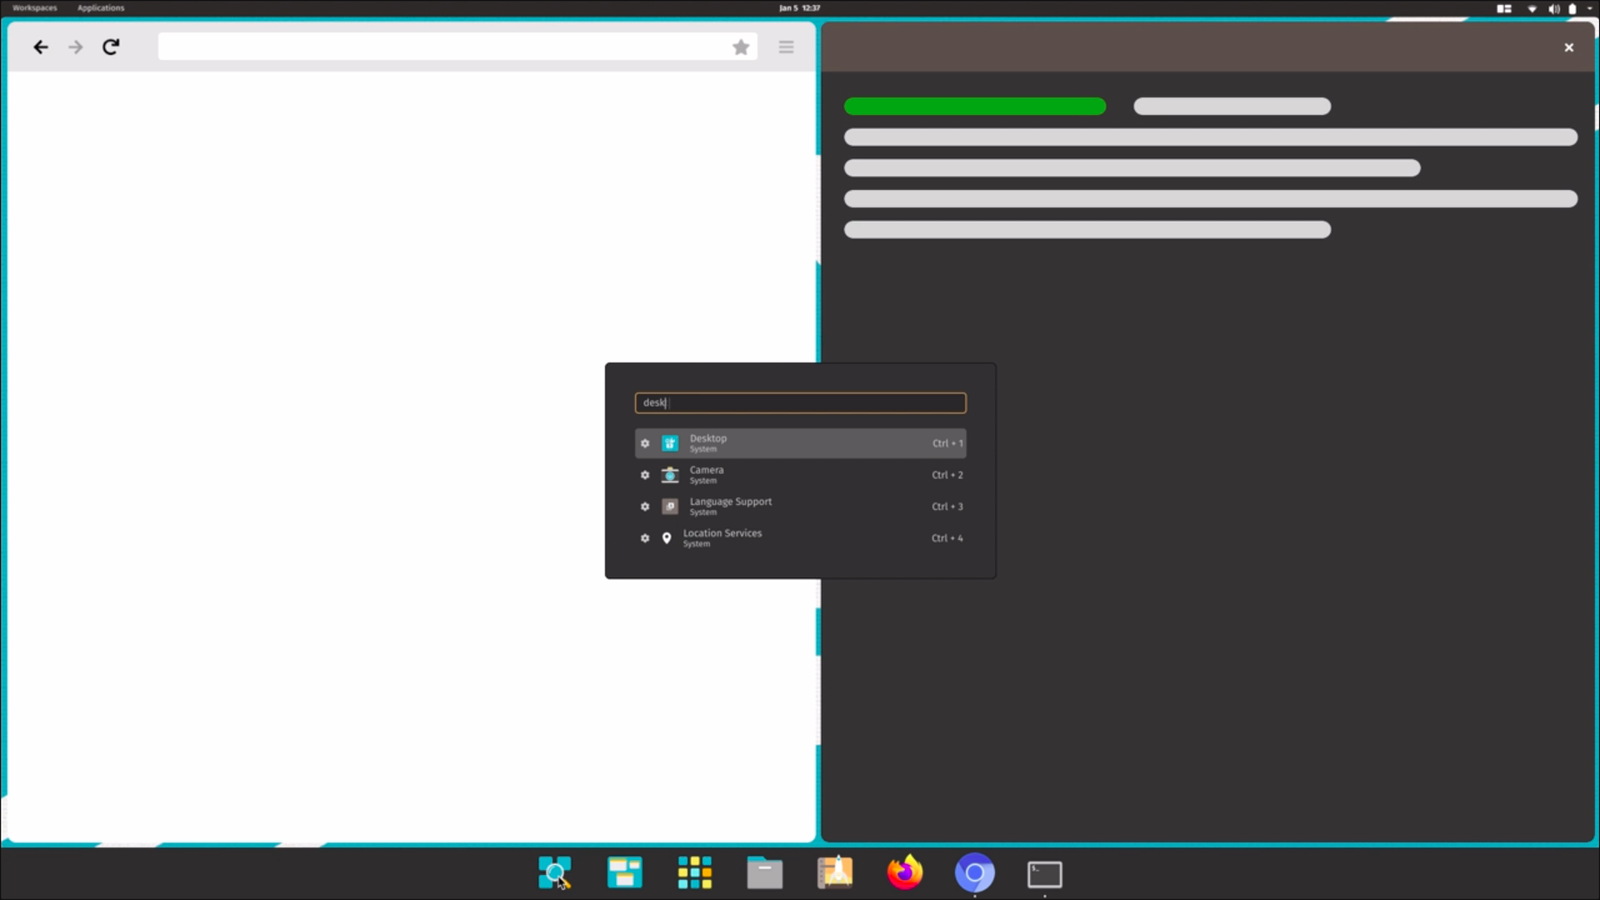Screen dimensions: 1600x900
Task: Open Chromium browser from the dock
Action: 975,873
